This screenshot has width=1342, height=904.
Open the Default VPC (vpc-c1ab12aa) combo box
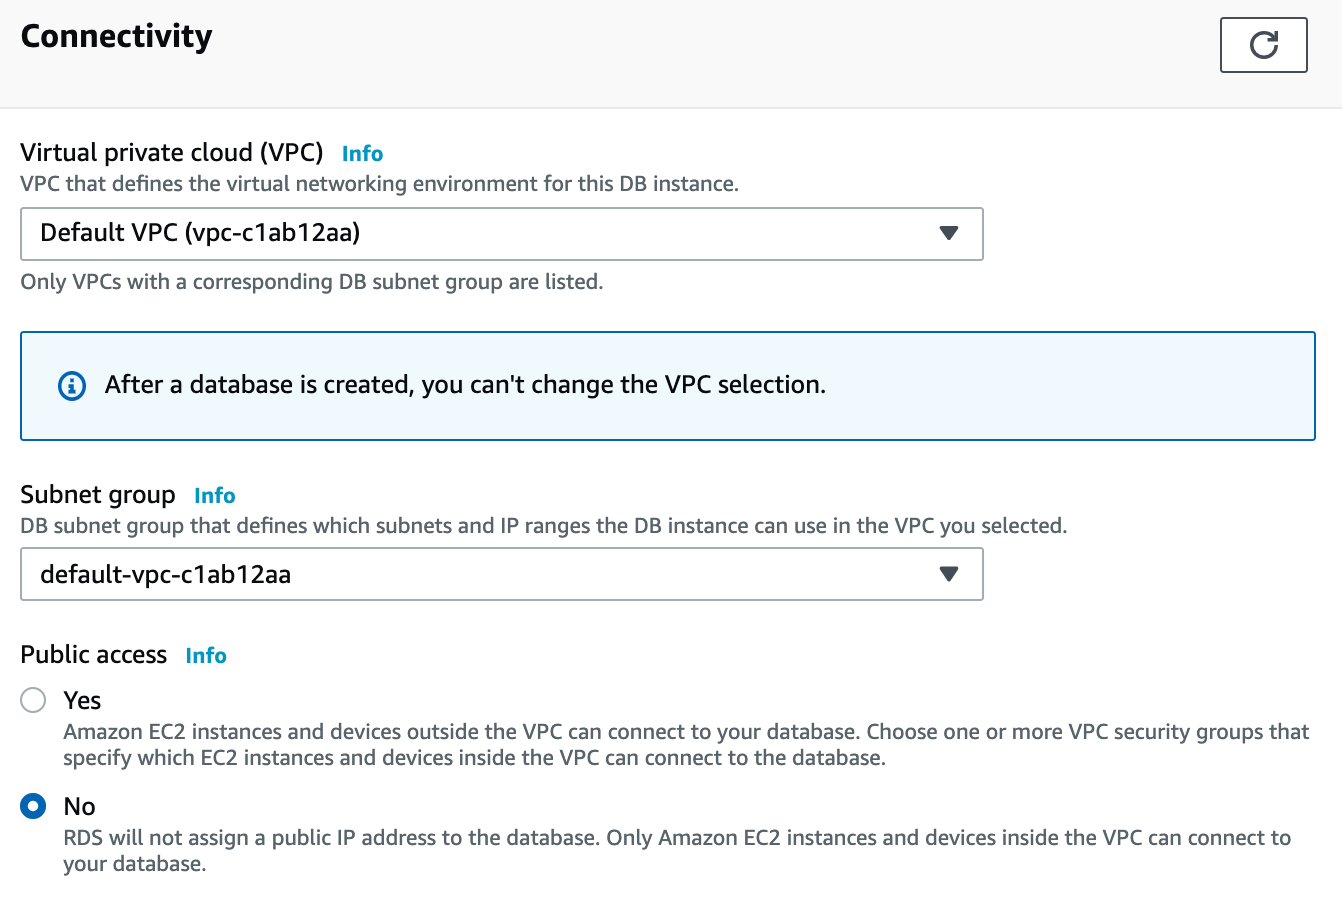click(x=500, y=233)
